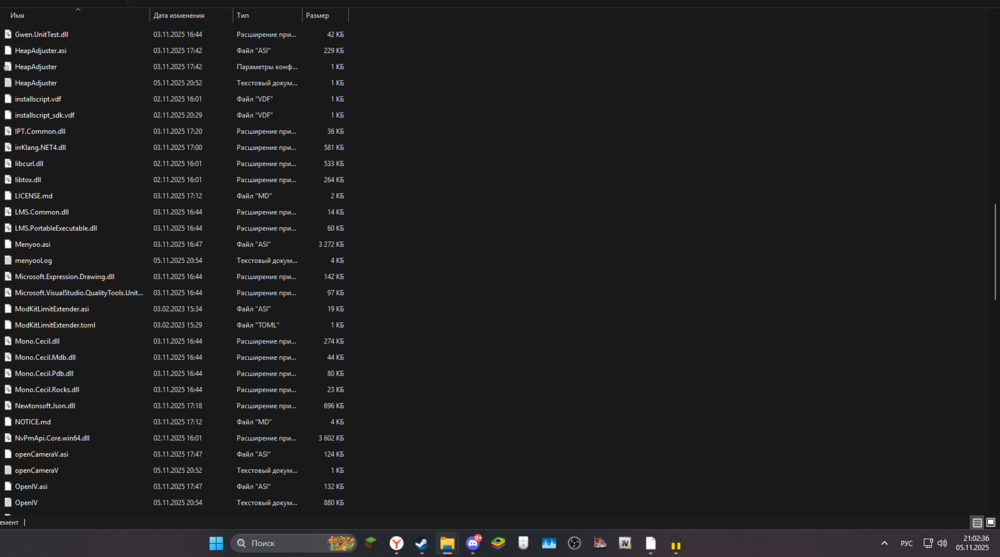The width and height of the screenshot is (1000, 557).
Task: Click the red truck taskbar icon
Action: [599, 543]
